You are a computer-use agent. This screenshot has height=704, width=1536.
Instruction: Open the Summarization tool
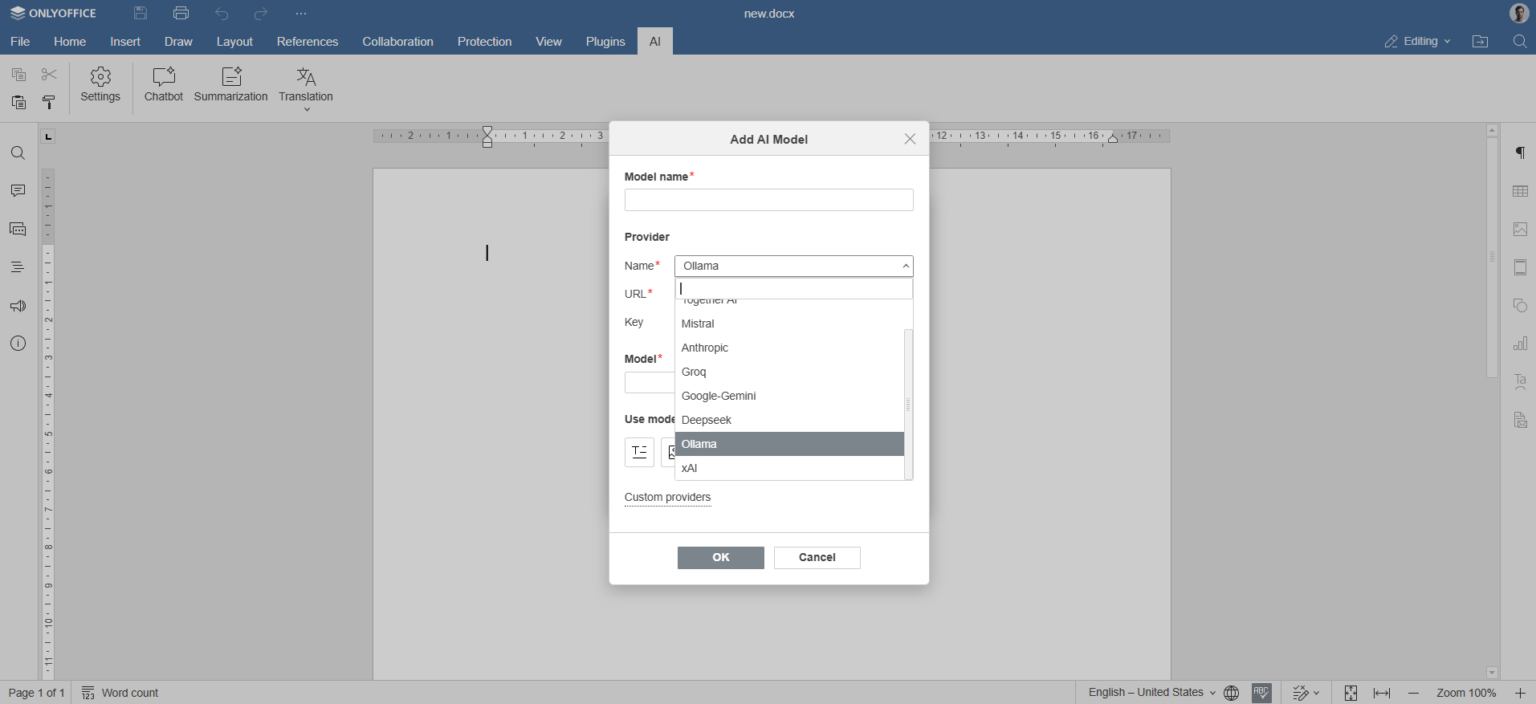point(231,85)
